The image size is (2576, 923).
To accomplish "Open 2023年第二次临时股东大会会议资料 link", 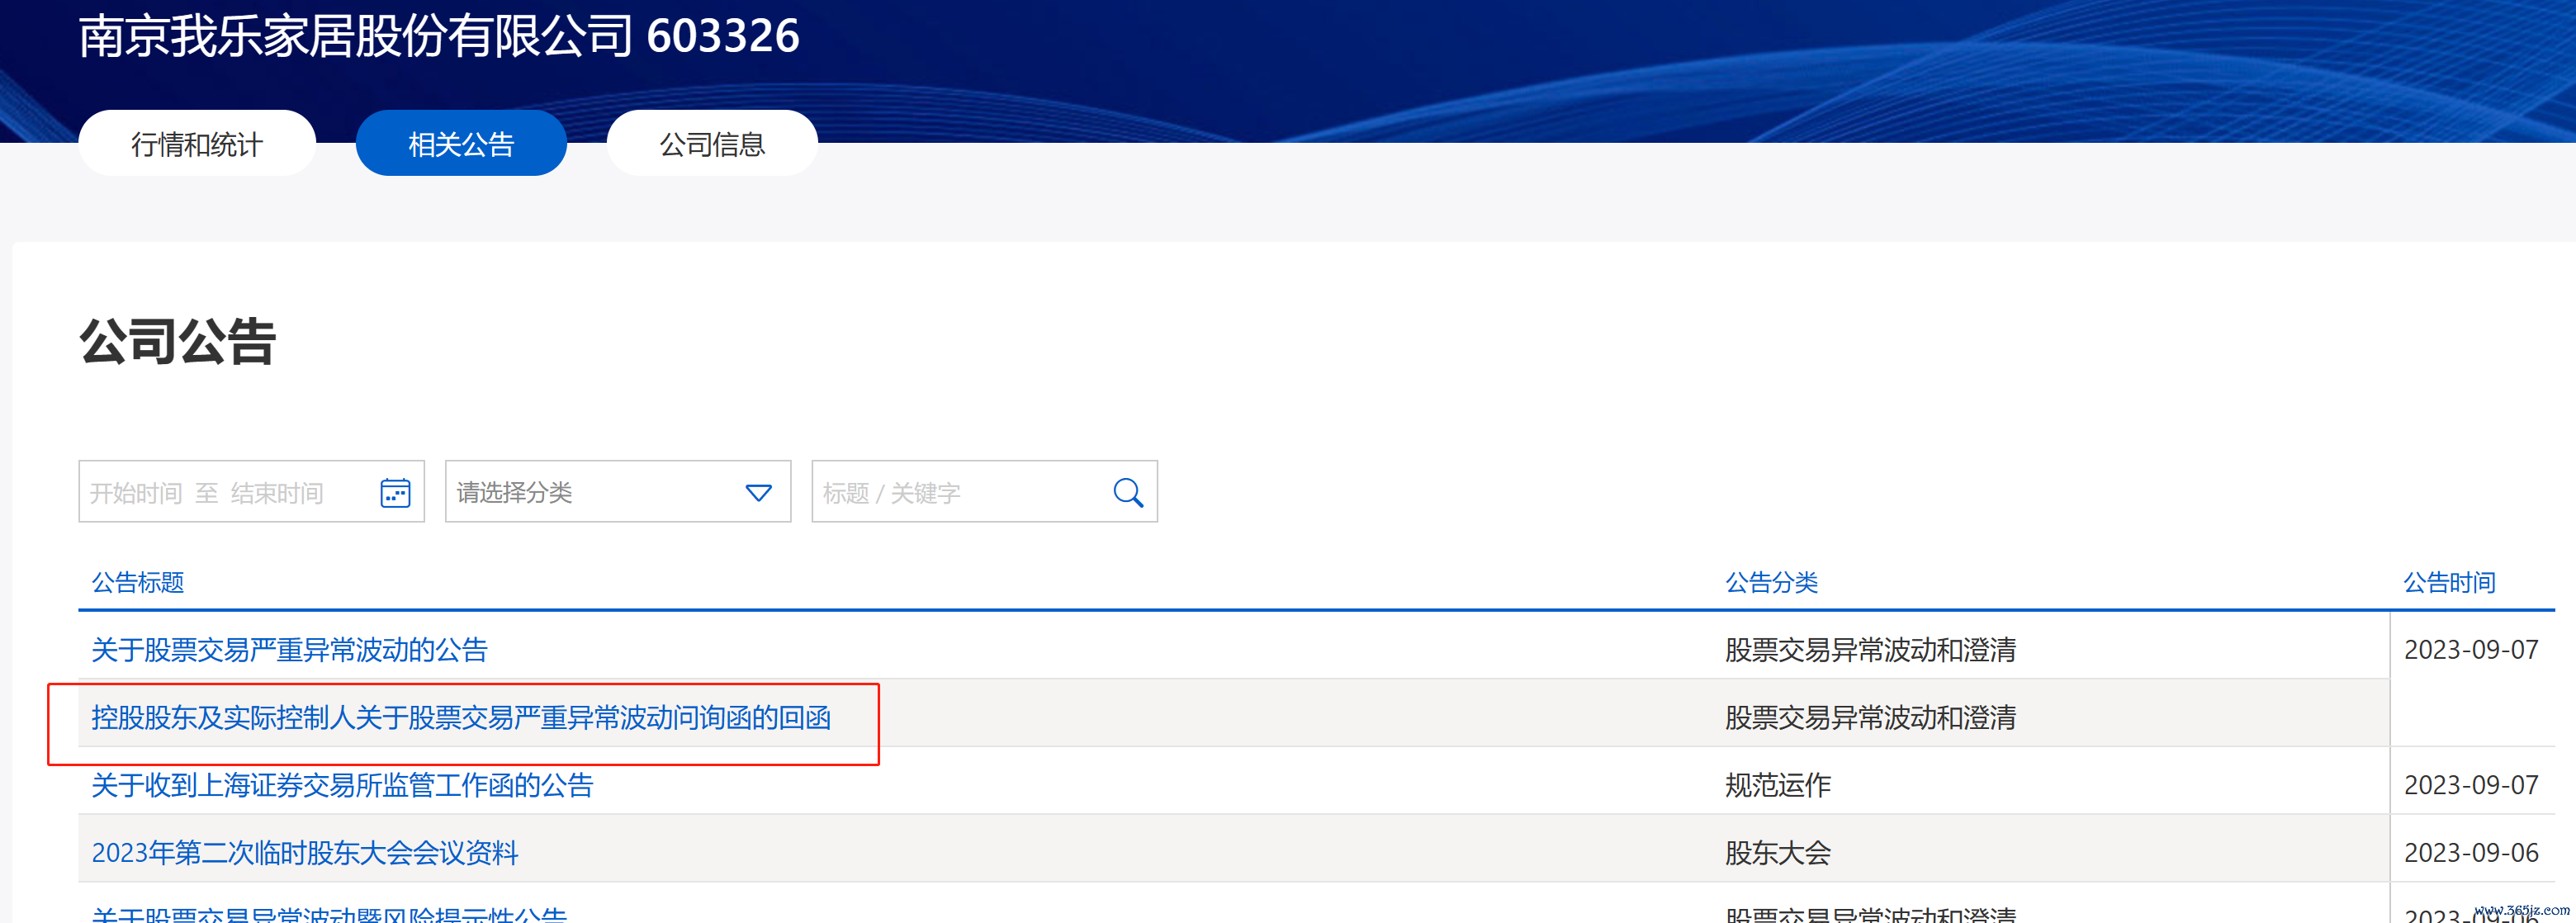I will pos(305,853).
